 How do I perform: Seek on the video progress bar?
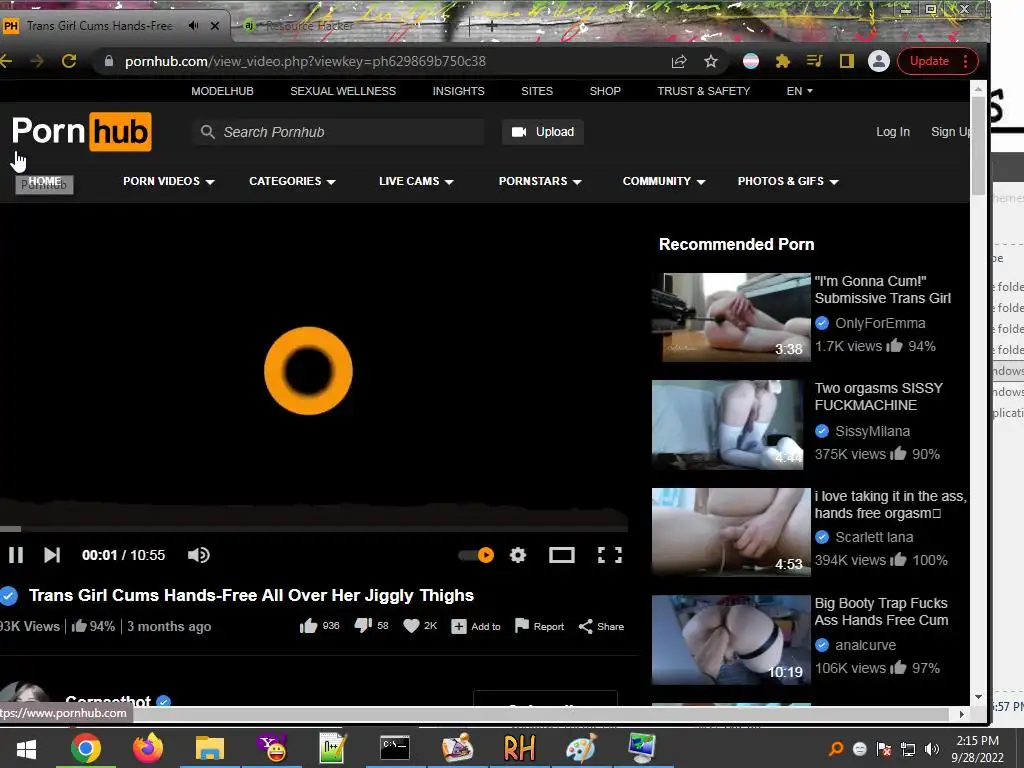point(314,528)
